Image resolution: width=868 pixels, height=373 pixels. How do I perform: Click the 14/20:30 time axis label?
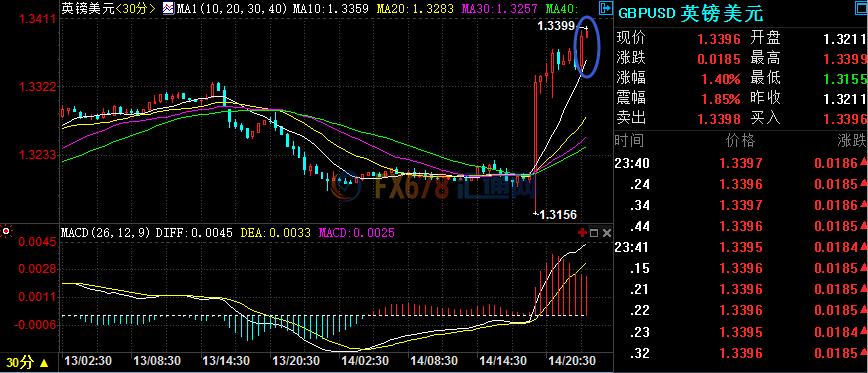tap(571, 360)
